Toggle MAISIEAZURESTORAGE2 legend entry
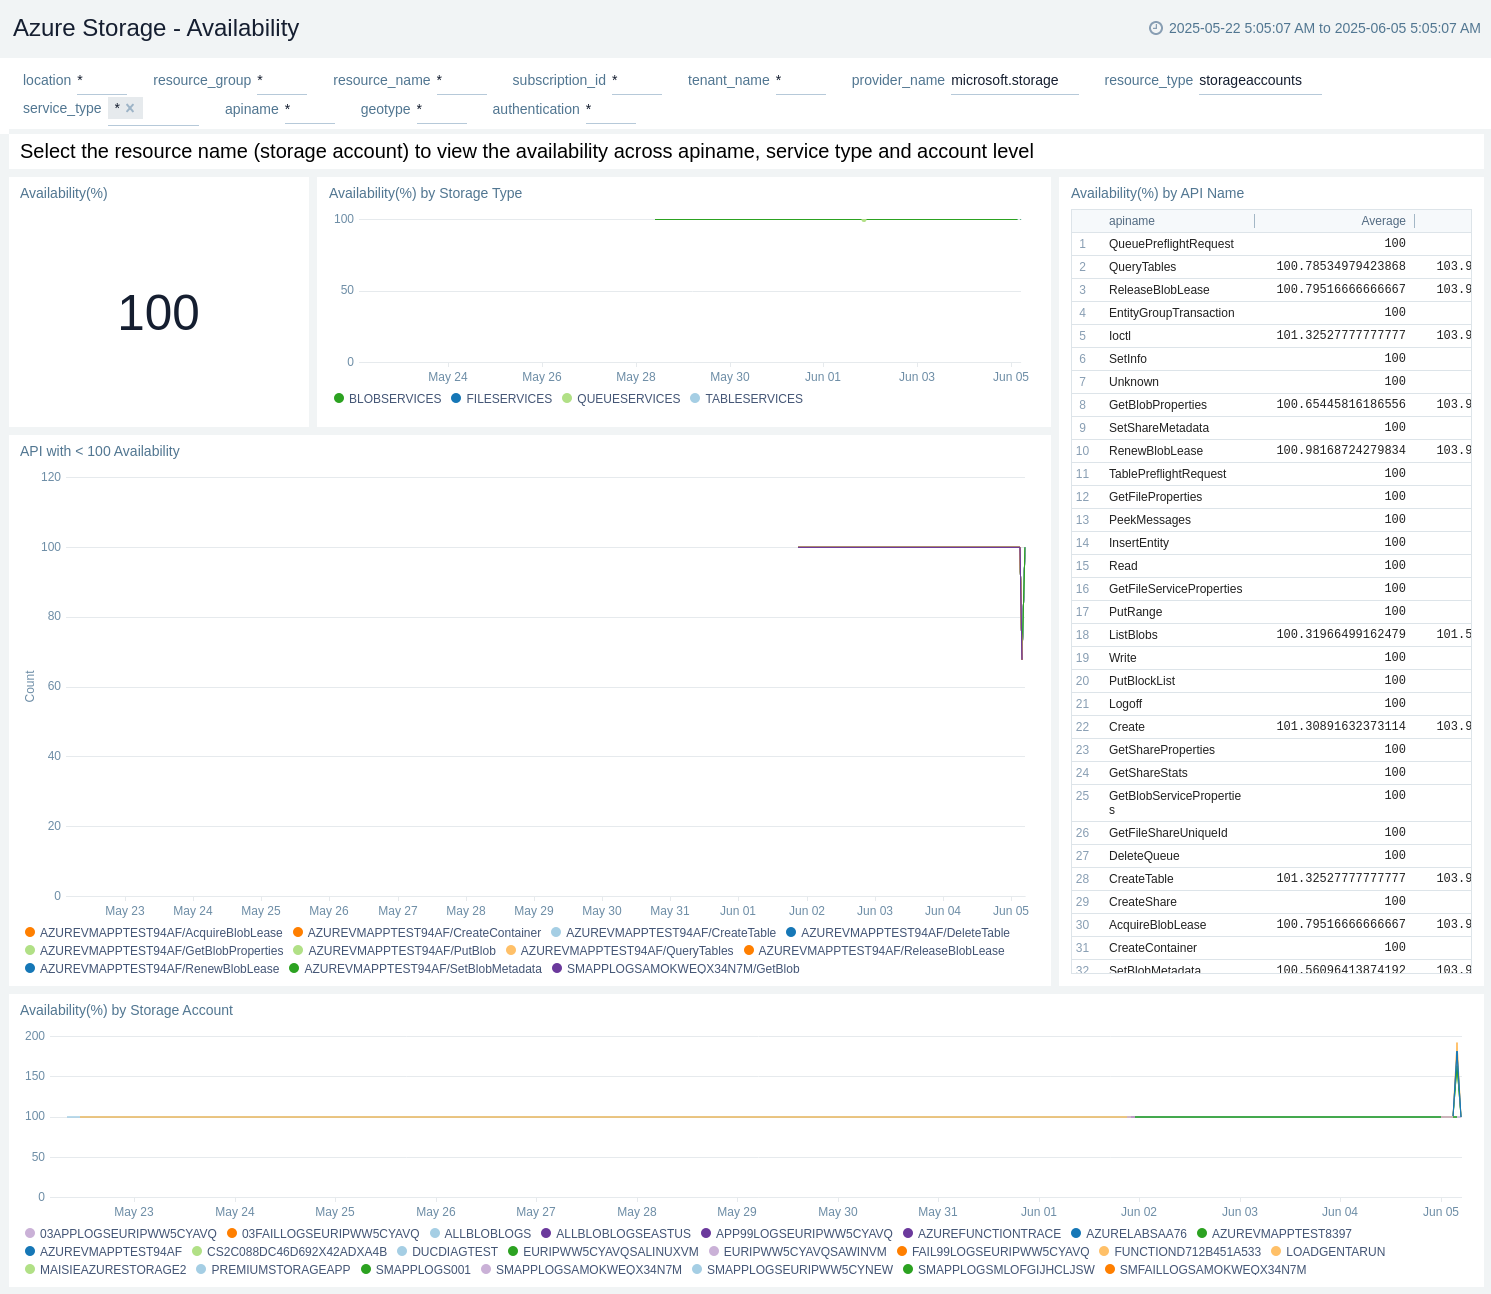The width and height of the screenshot is (1491, 1294). [106, 1270]
